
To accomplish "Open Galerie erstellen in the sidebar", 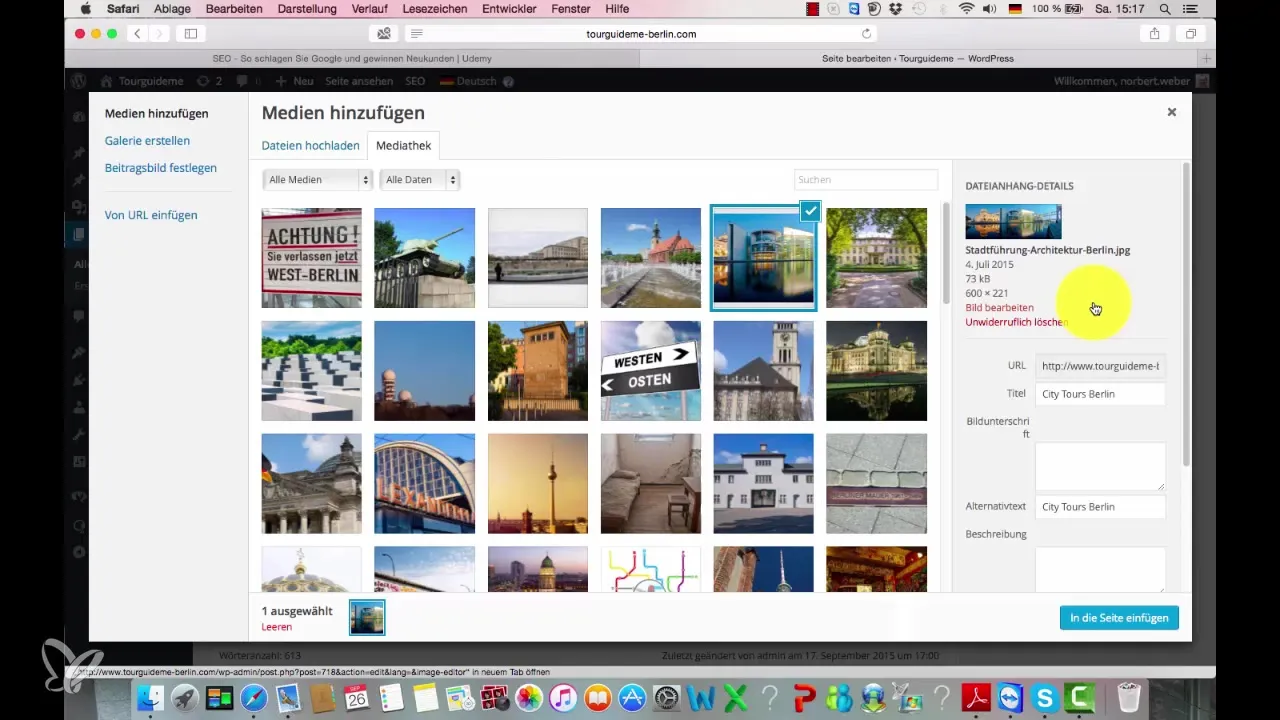I will click(147, 141).
